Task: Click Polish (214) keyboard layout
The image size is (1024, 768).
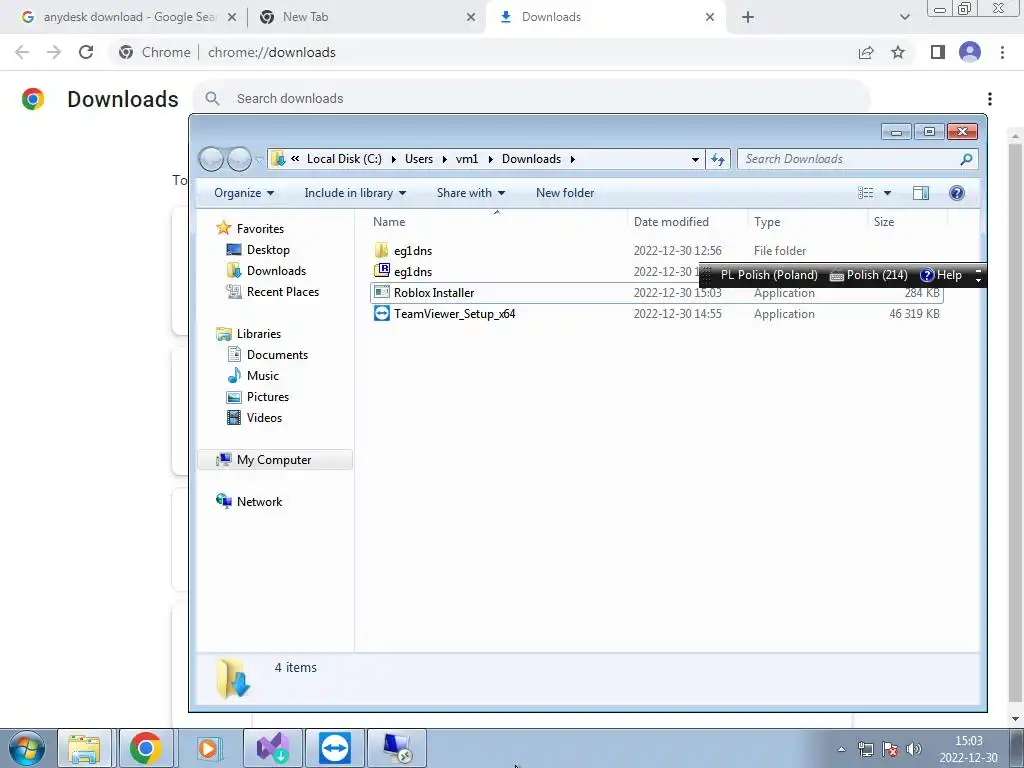Action: (869, 275)
